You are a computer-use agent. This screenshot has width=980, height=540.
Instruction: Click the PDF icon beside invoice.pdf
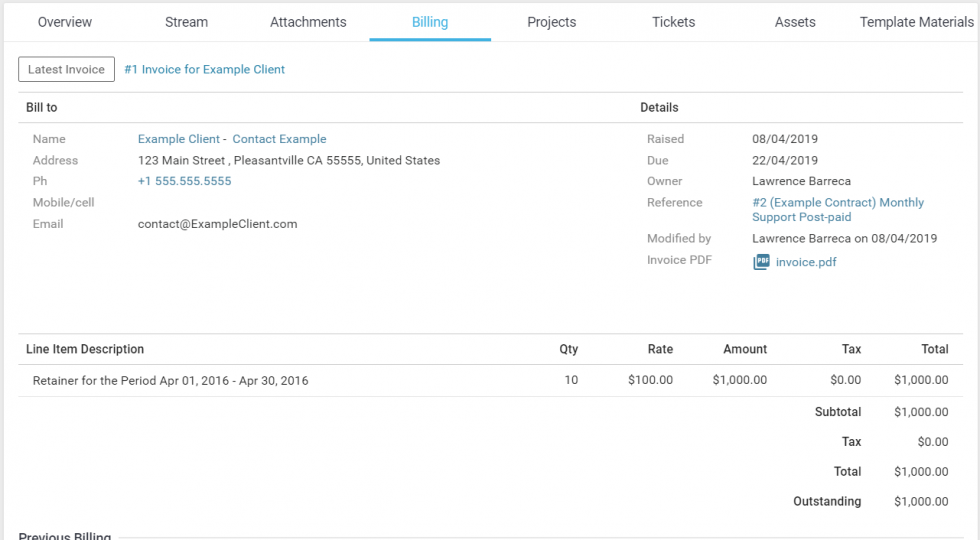coord(761,262)
